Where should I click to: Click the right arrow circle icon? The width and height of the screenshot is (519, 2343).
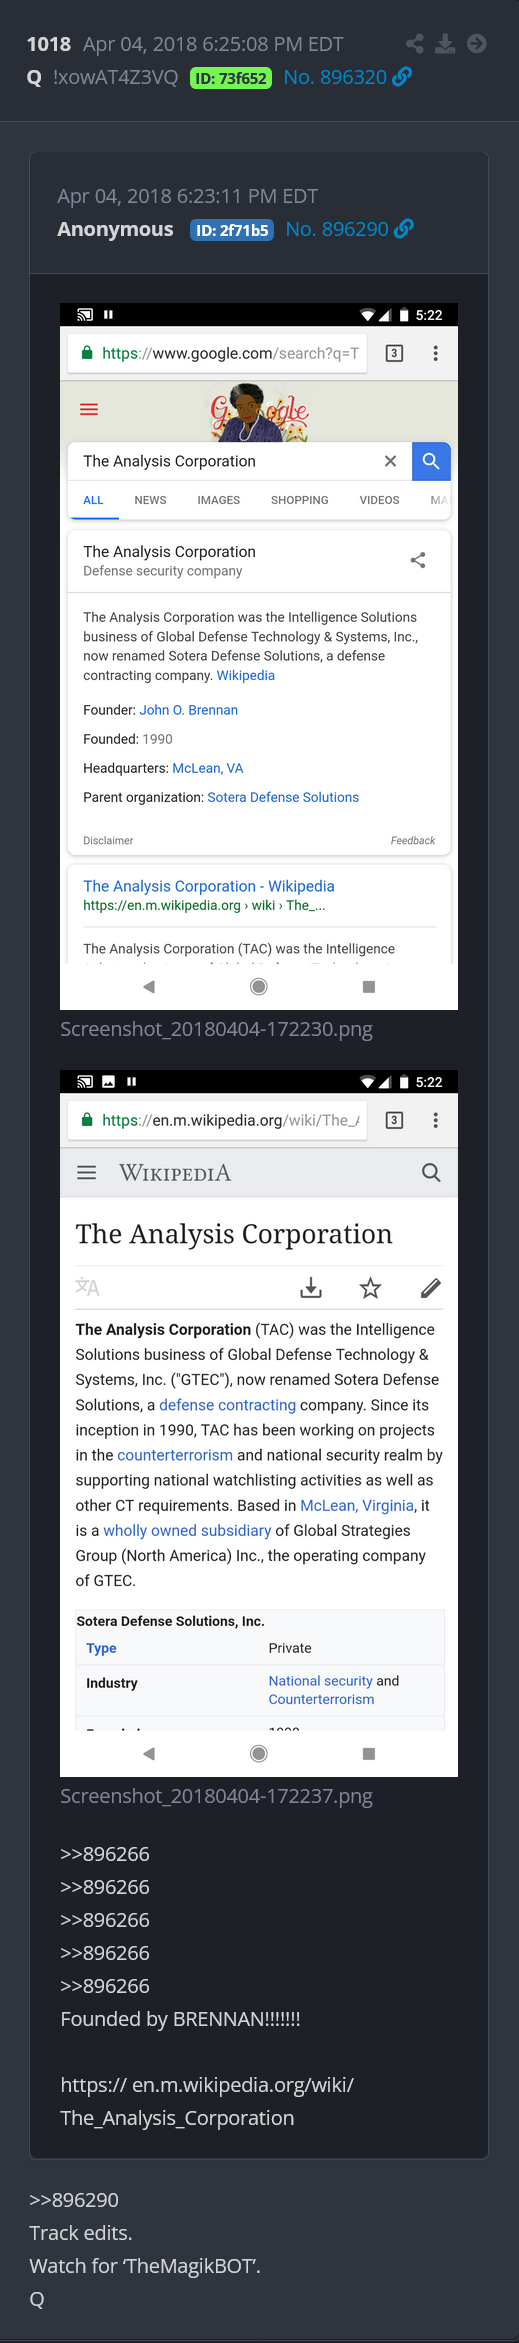[x=477, y=43]
